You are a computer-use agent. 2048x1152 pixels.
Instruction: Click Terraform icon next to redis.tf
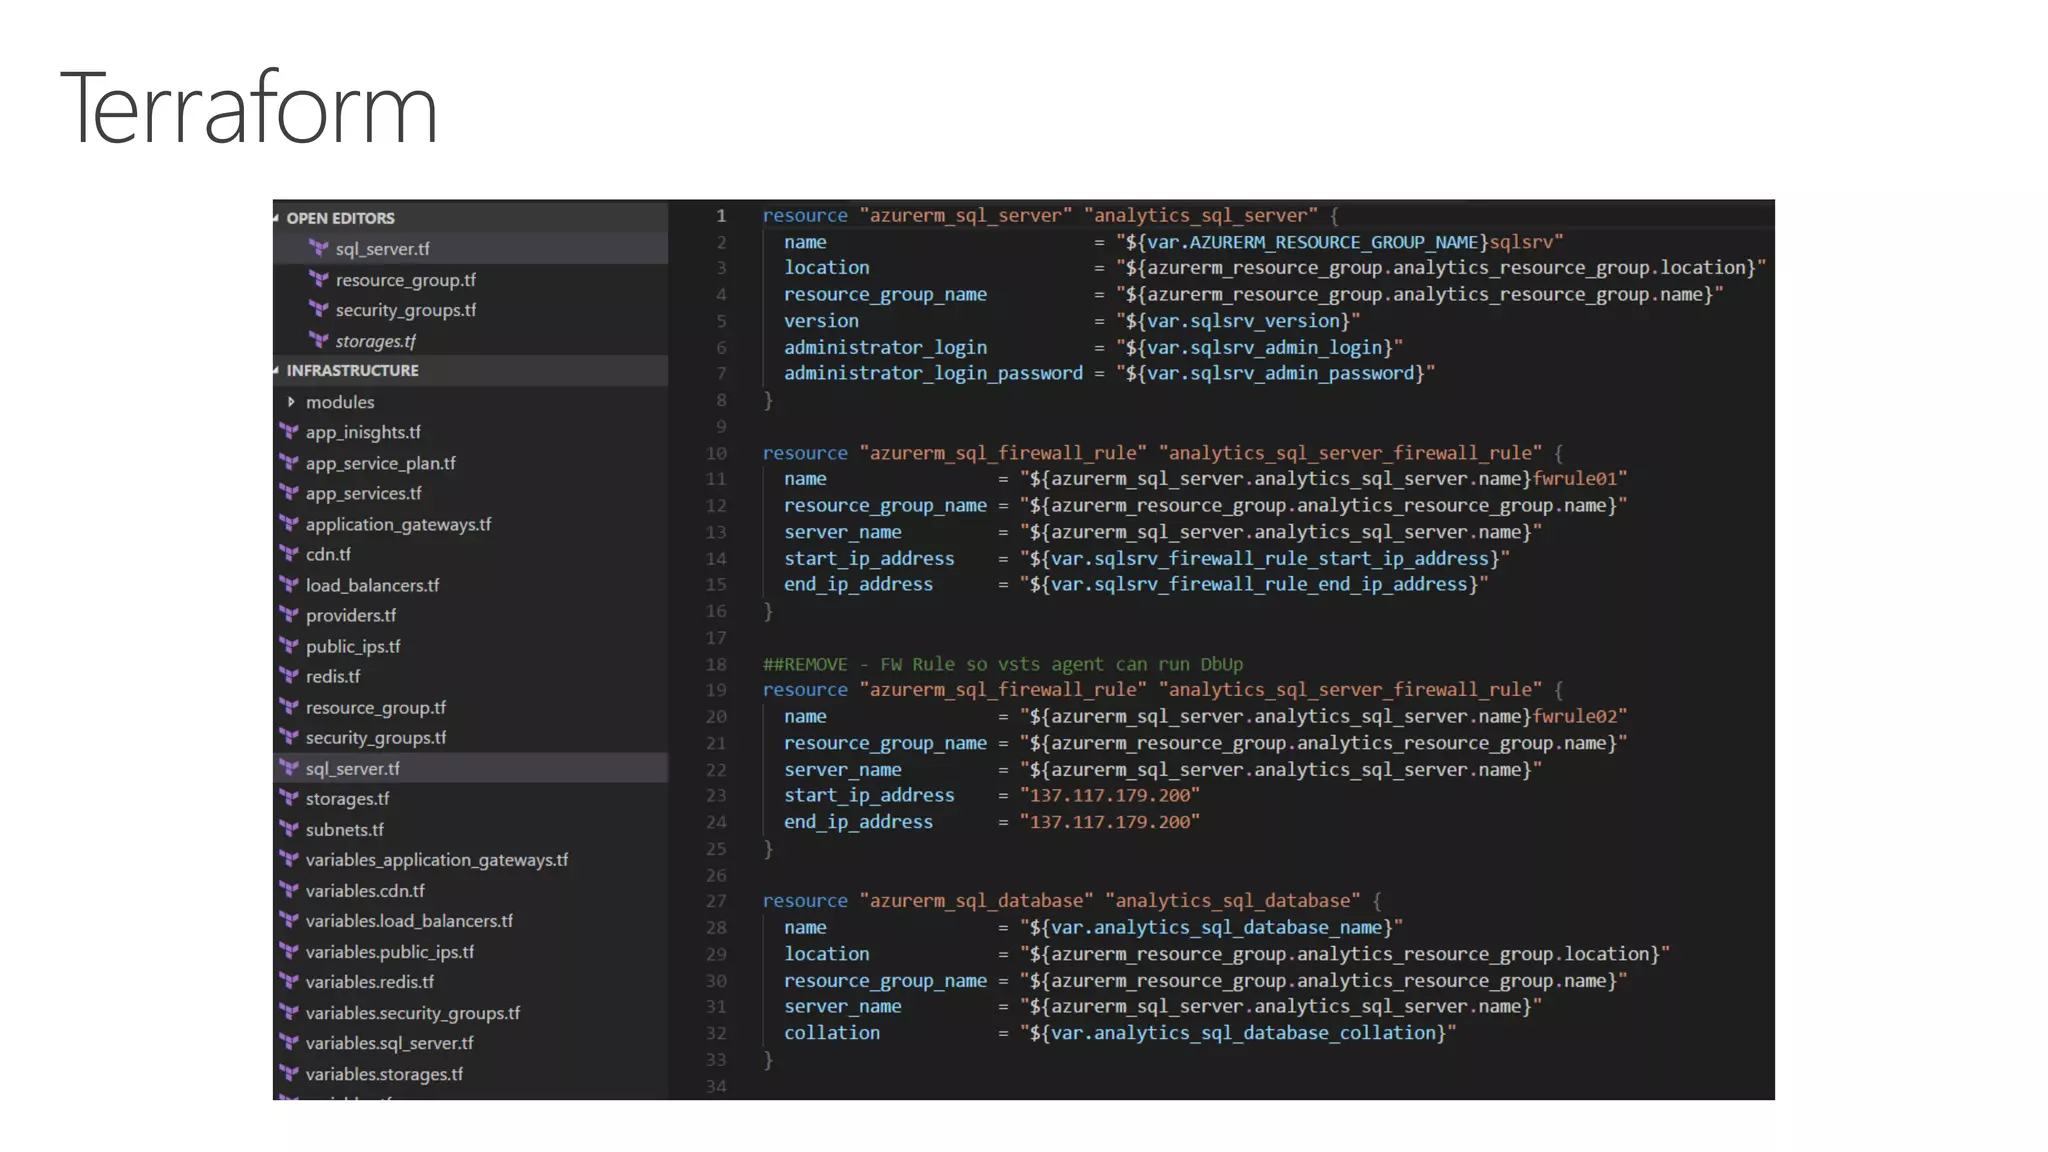289,676
